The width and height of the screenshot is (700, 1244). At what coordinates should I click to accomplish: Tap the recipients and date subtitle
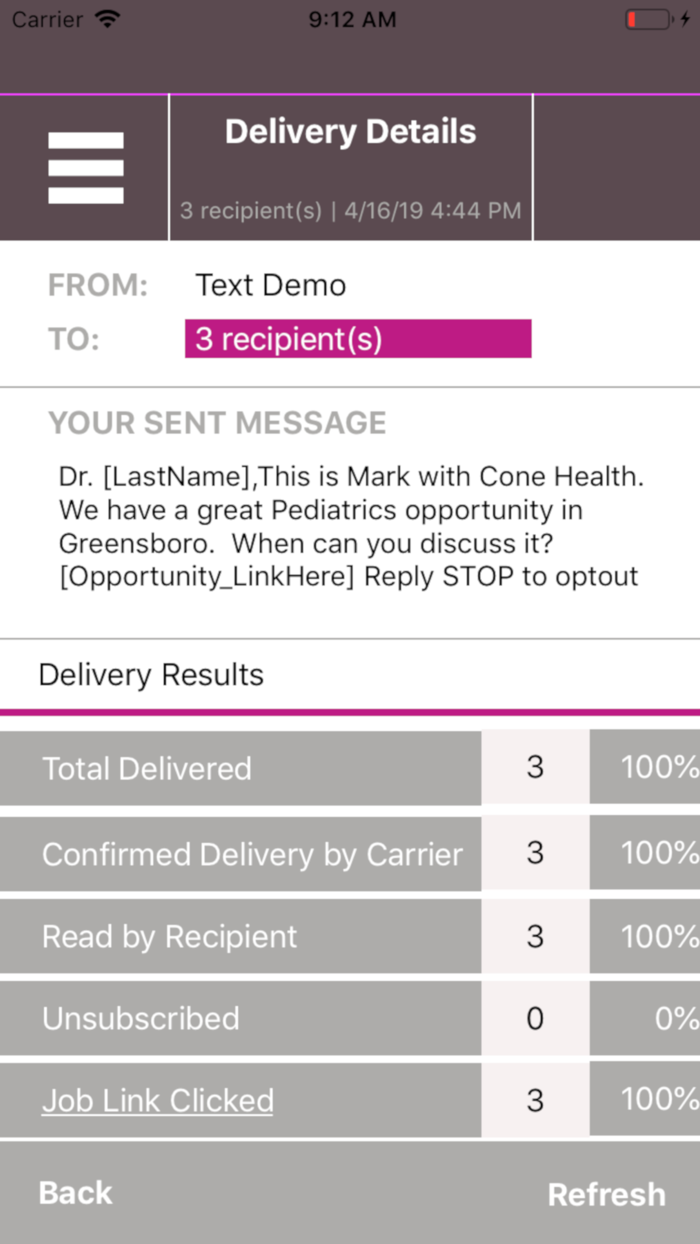350,210
